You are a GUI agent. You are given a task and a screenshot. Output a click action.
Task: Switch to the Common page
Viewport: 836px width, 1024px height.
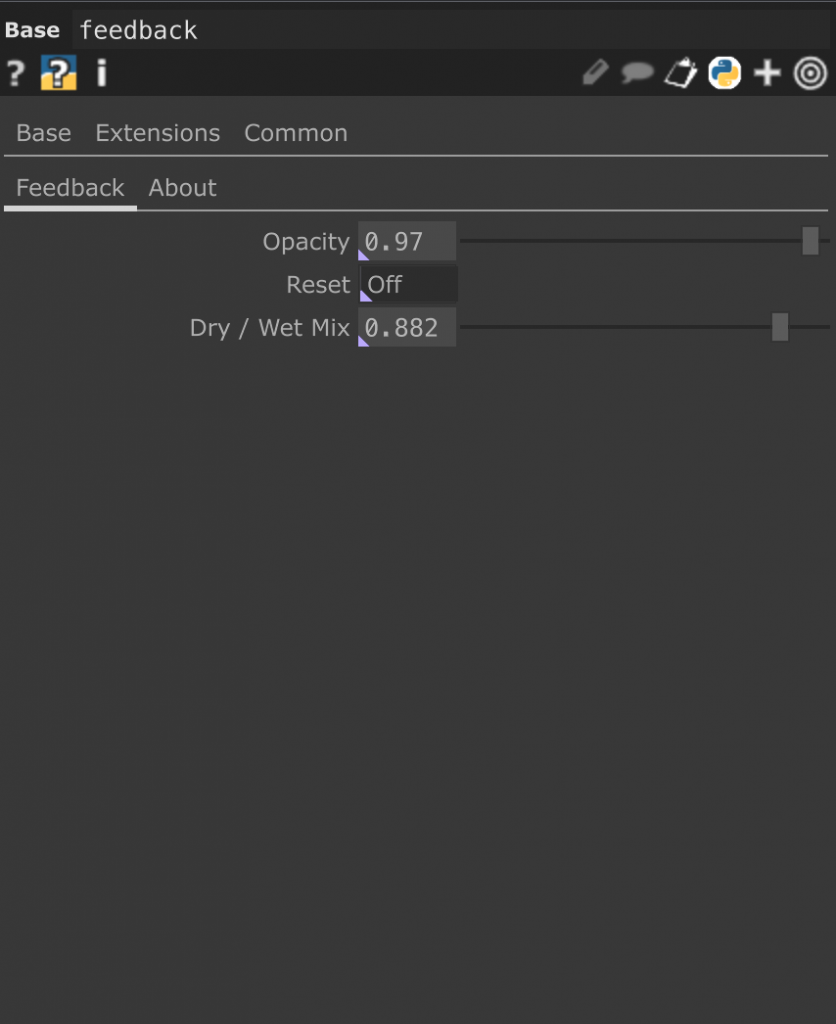296,133
